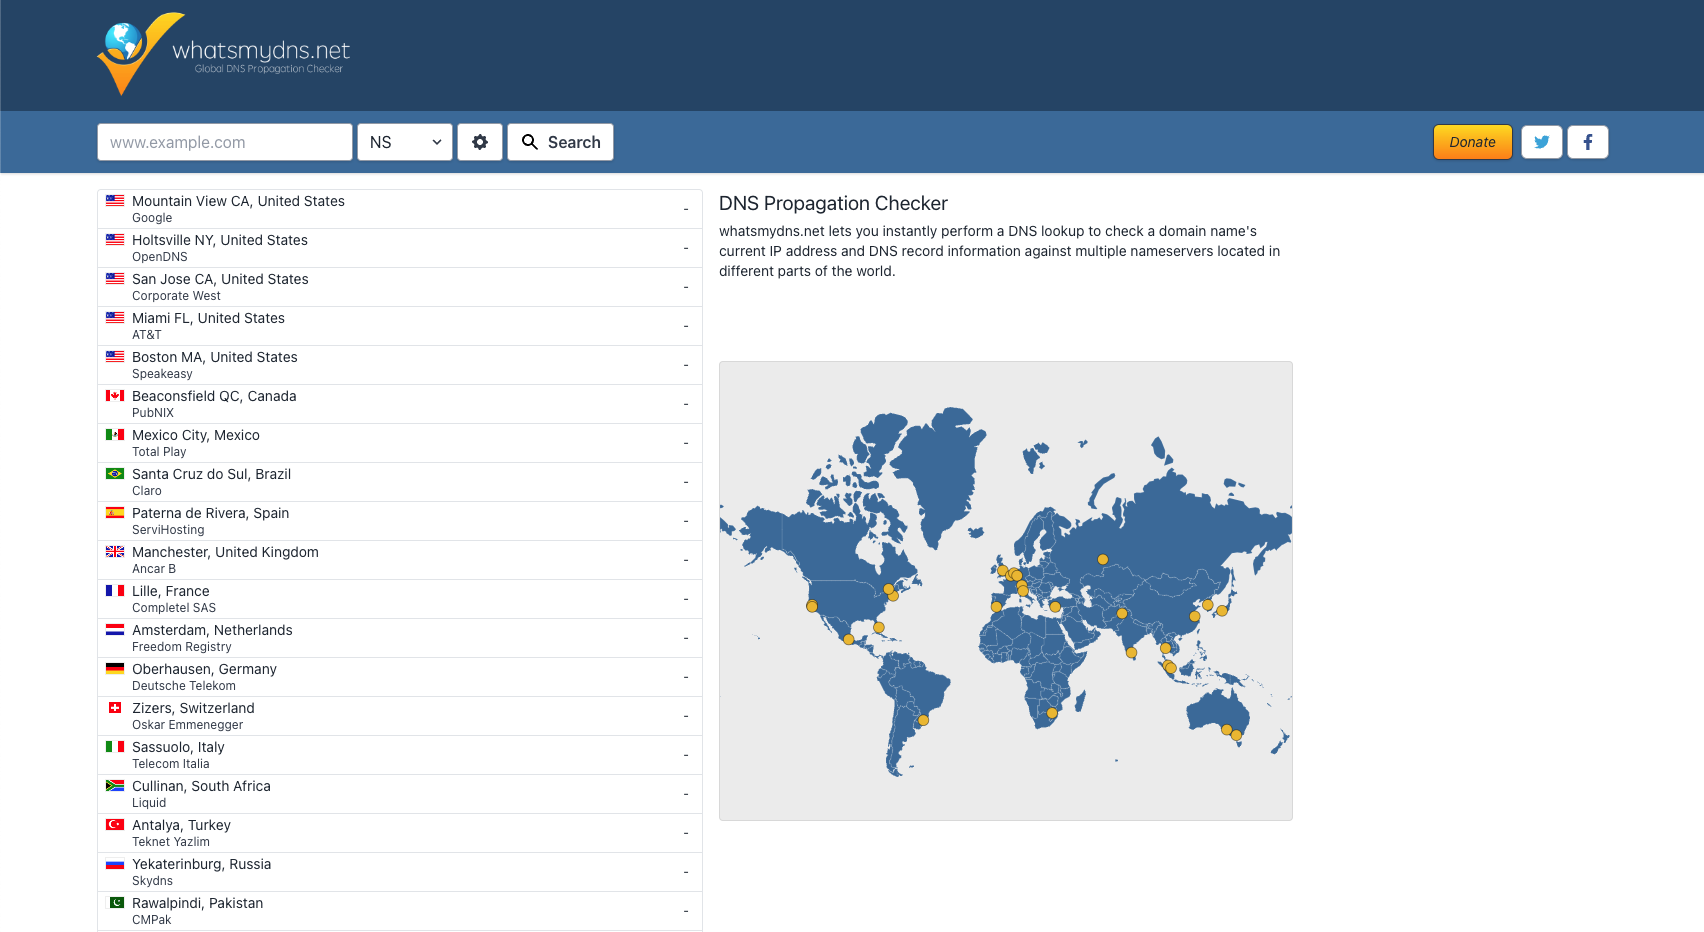This screenshot has height=932, width=1704.
Task: Focus the www.example.com domain input
Action: [225, 142]
